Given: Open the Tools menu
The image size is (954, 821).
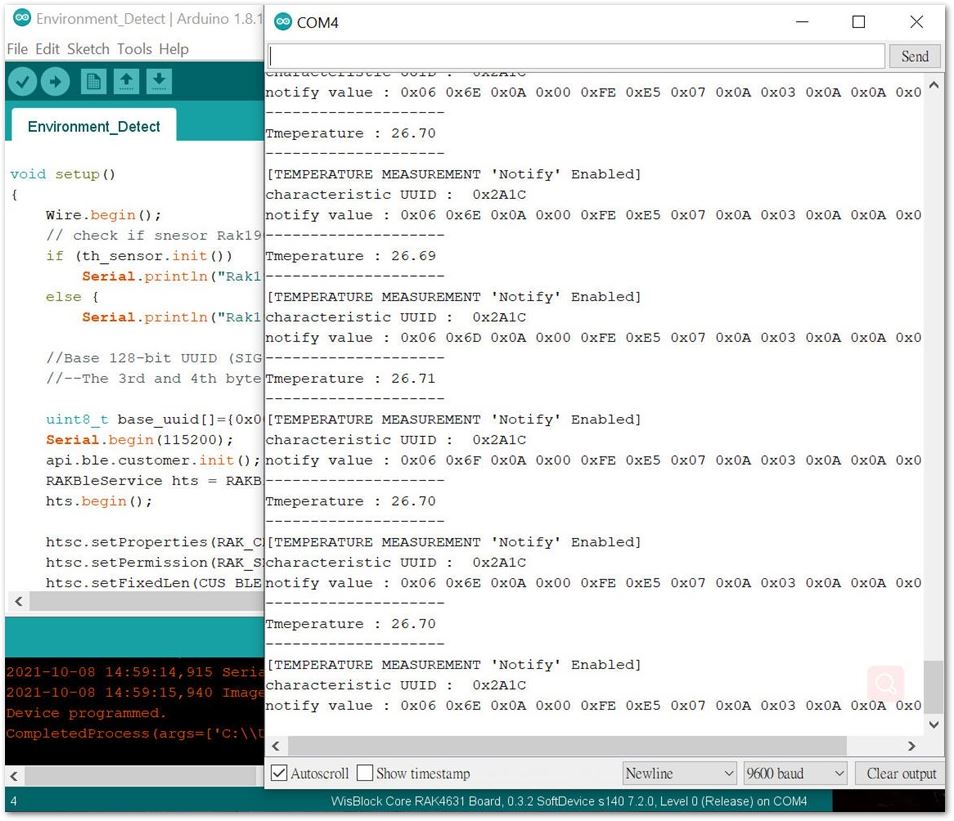Looking at the screenshot, I should (x=134, y=49).
